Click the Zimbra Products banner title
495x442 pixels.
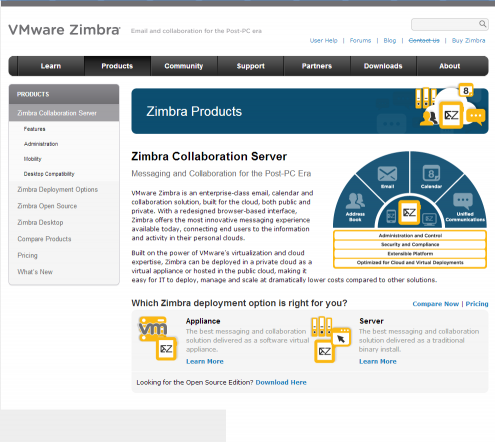[x=194, y=112]
